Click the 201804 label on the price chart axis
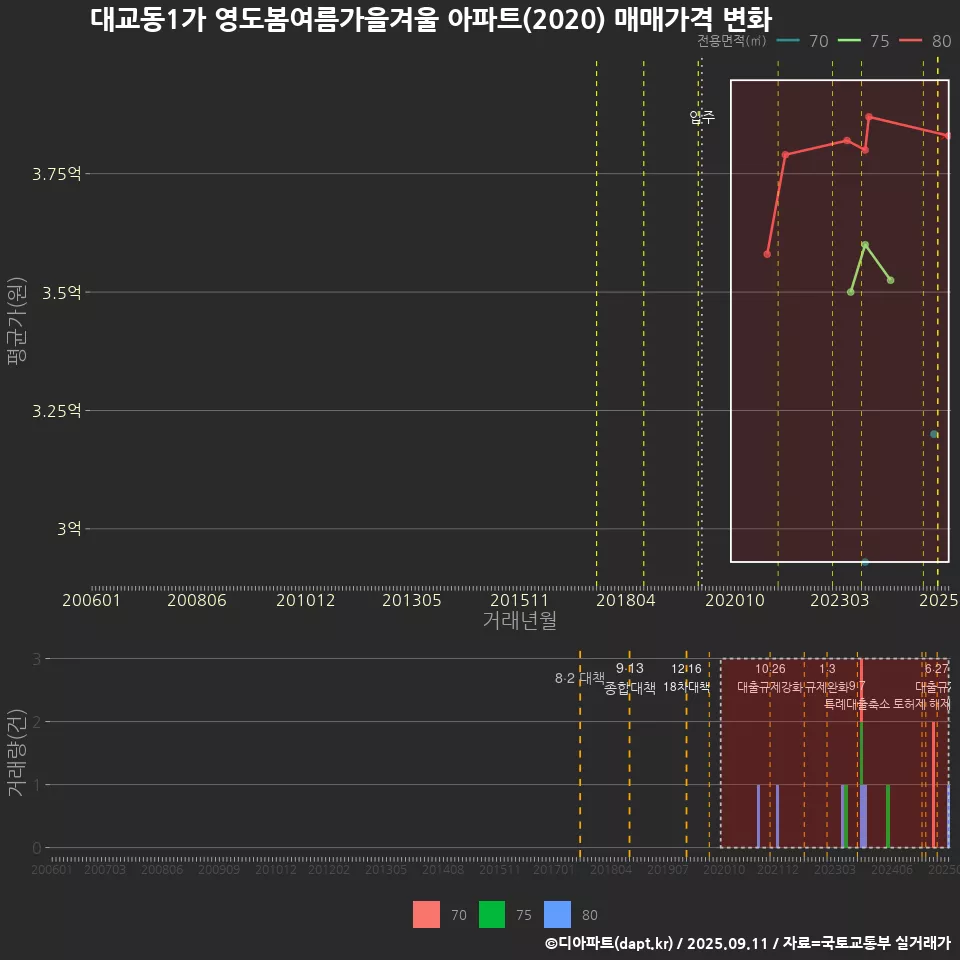The width and height of the screenshot is (960, 960). coord(626,601)
